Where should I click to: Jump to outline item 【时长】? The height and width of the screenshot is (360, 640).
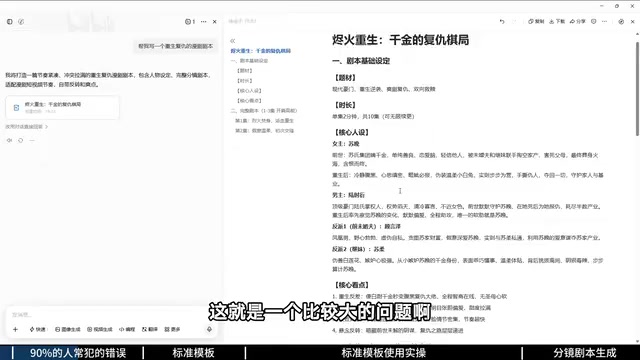244,81
